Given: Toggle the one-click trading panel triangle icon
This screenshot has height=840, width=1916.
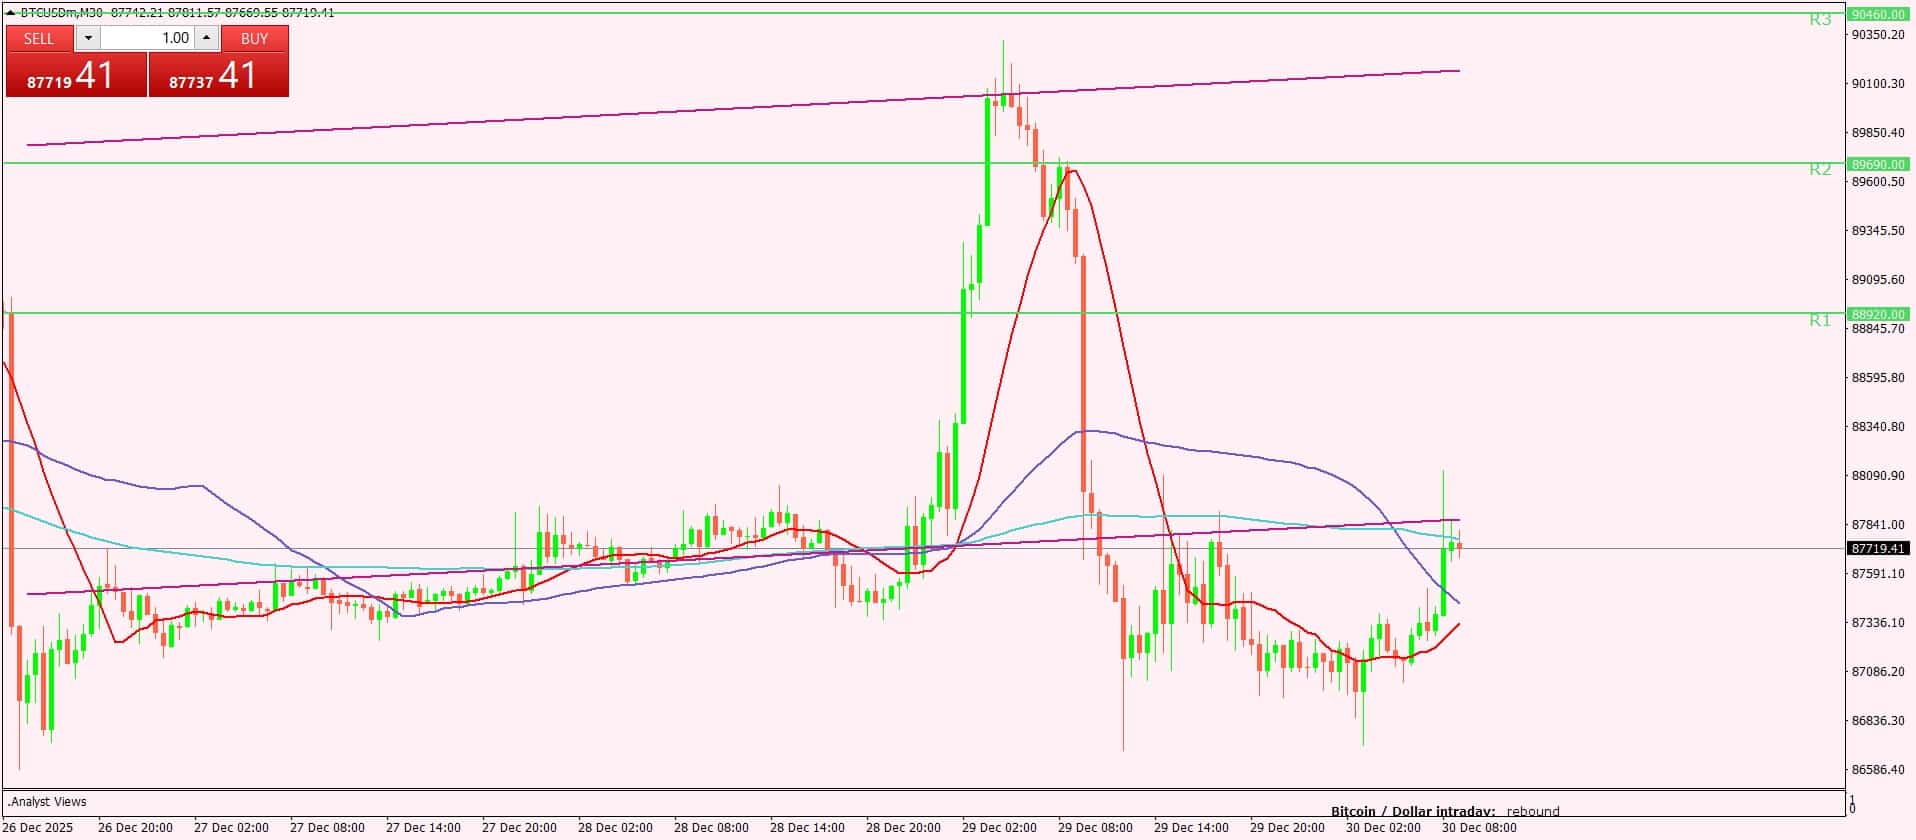Looking at the screenshot, I should [x=11, y=13].
